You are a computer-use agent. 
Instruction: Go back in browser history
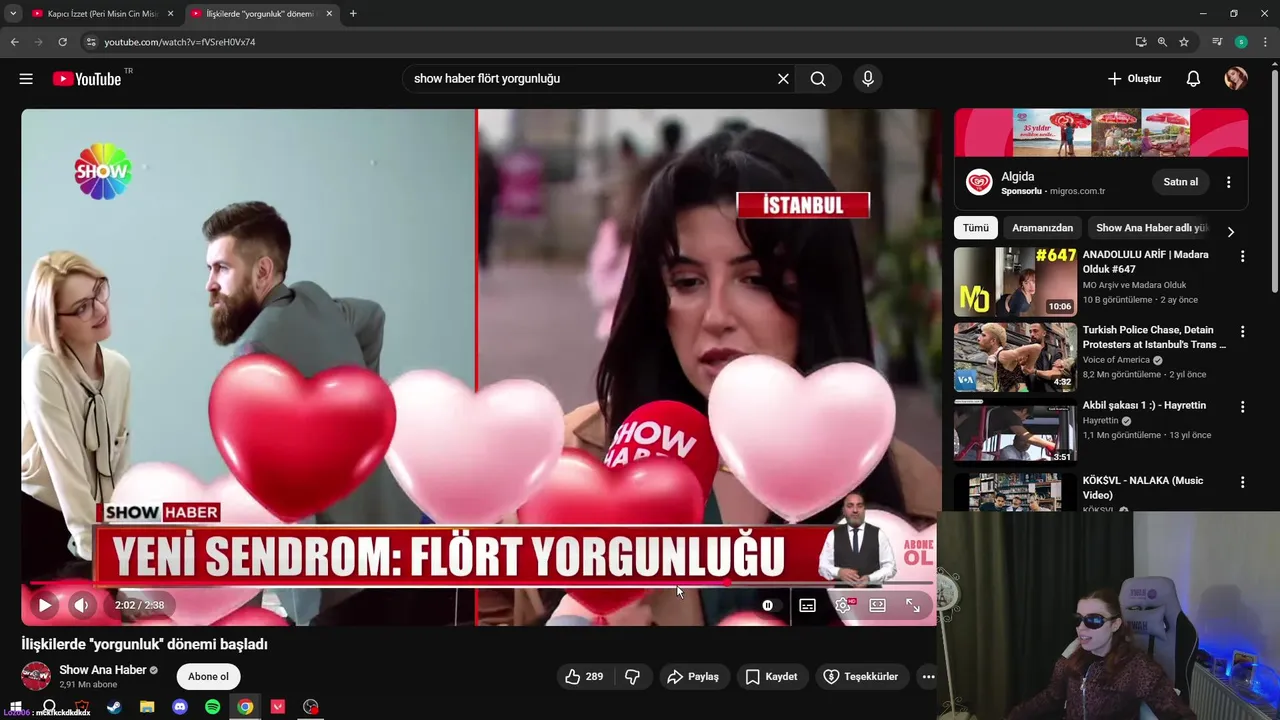pyautogui.click(x=14, y=42)
